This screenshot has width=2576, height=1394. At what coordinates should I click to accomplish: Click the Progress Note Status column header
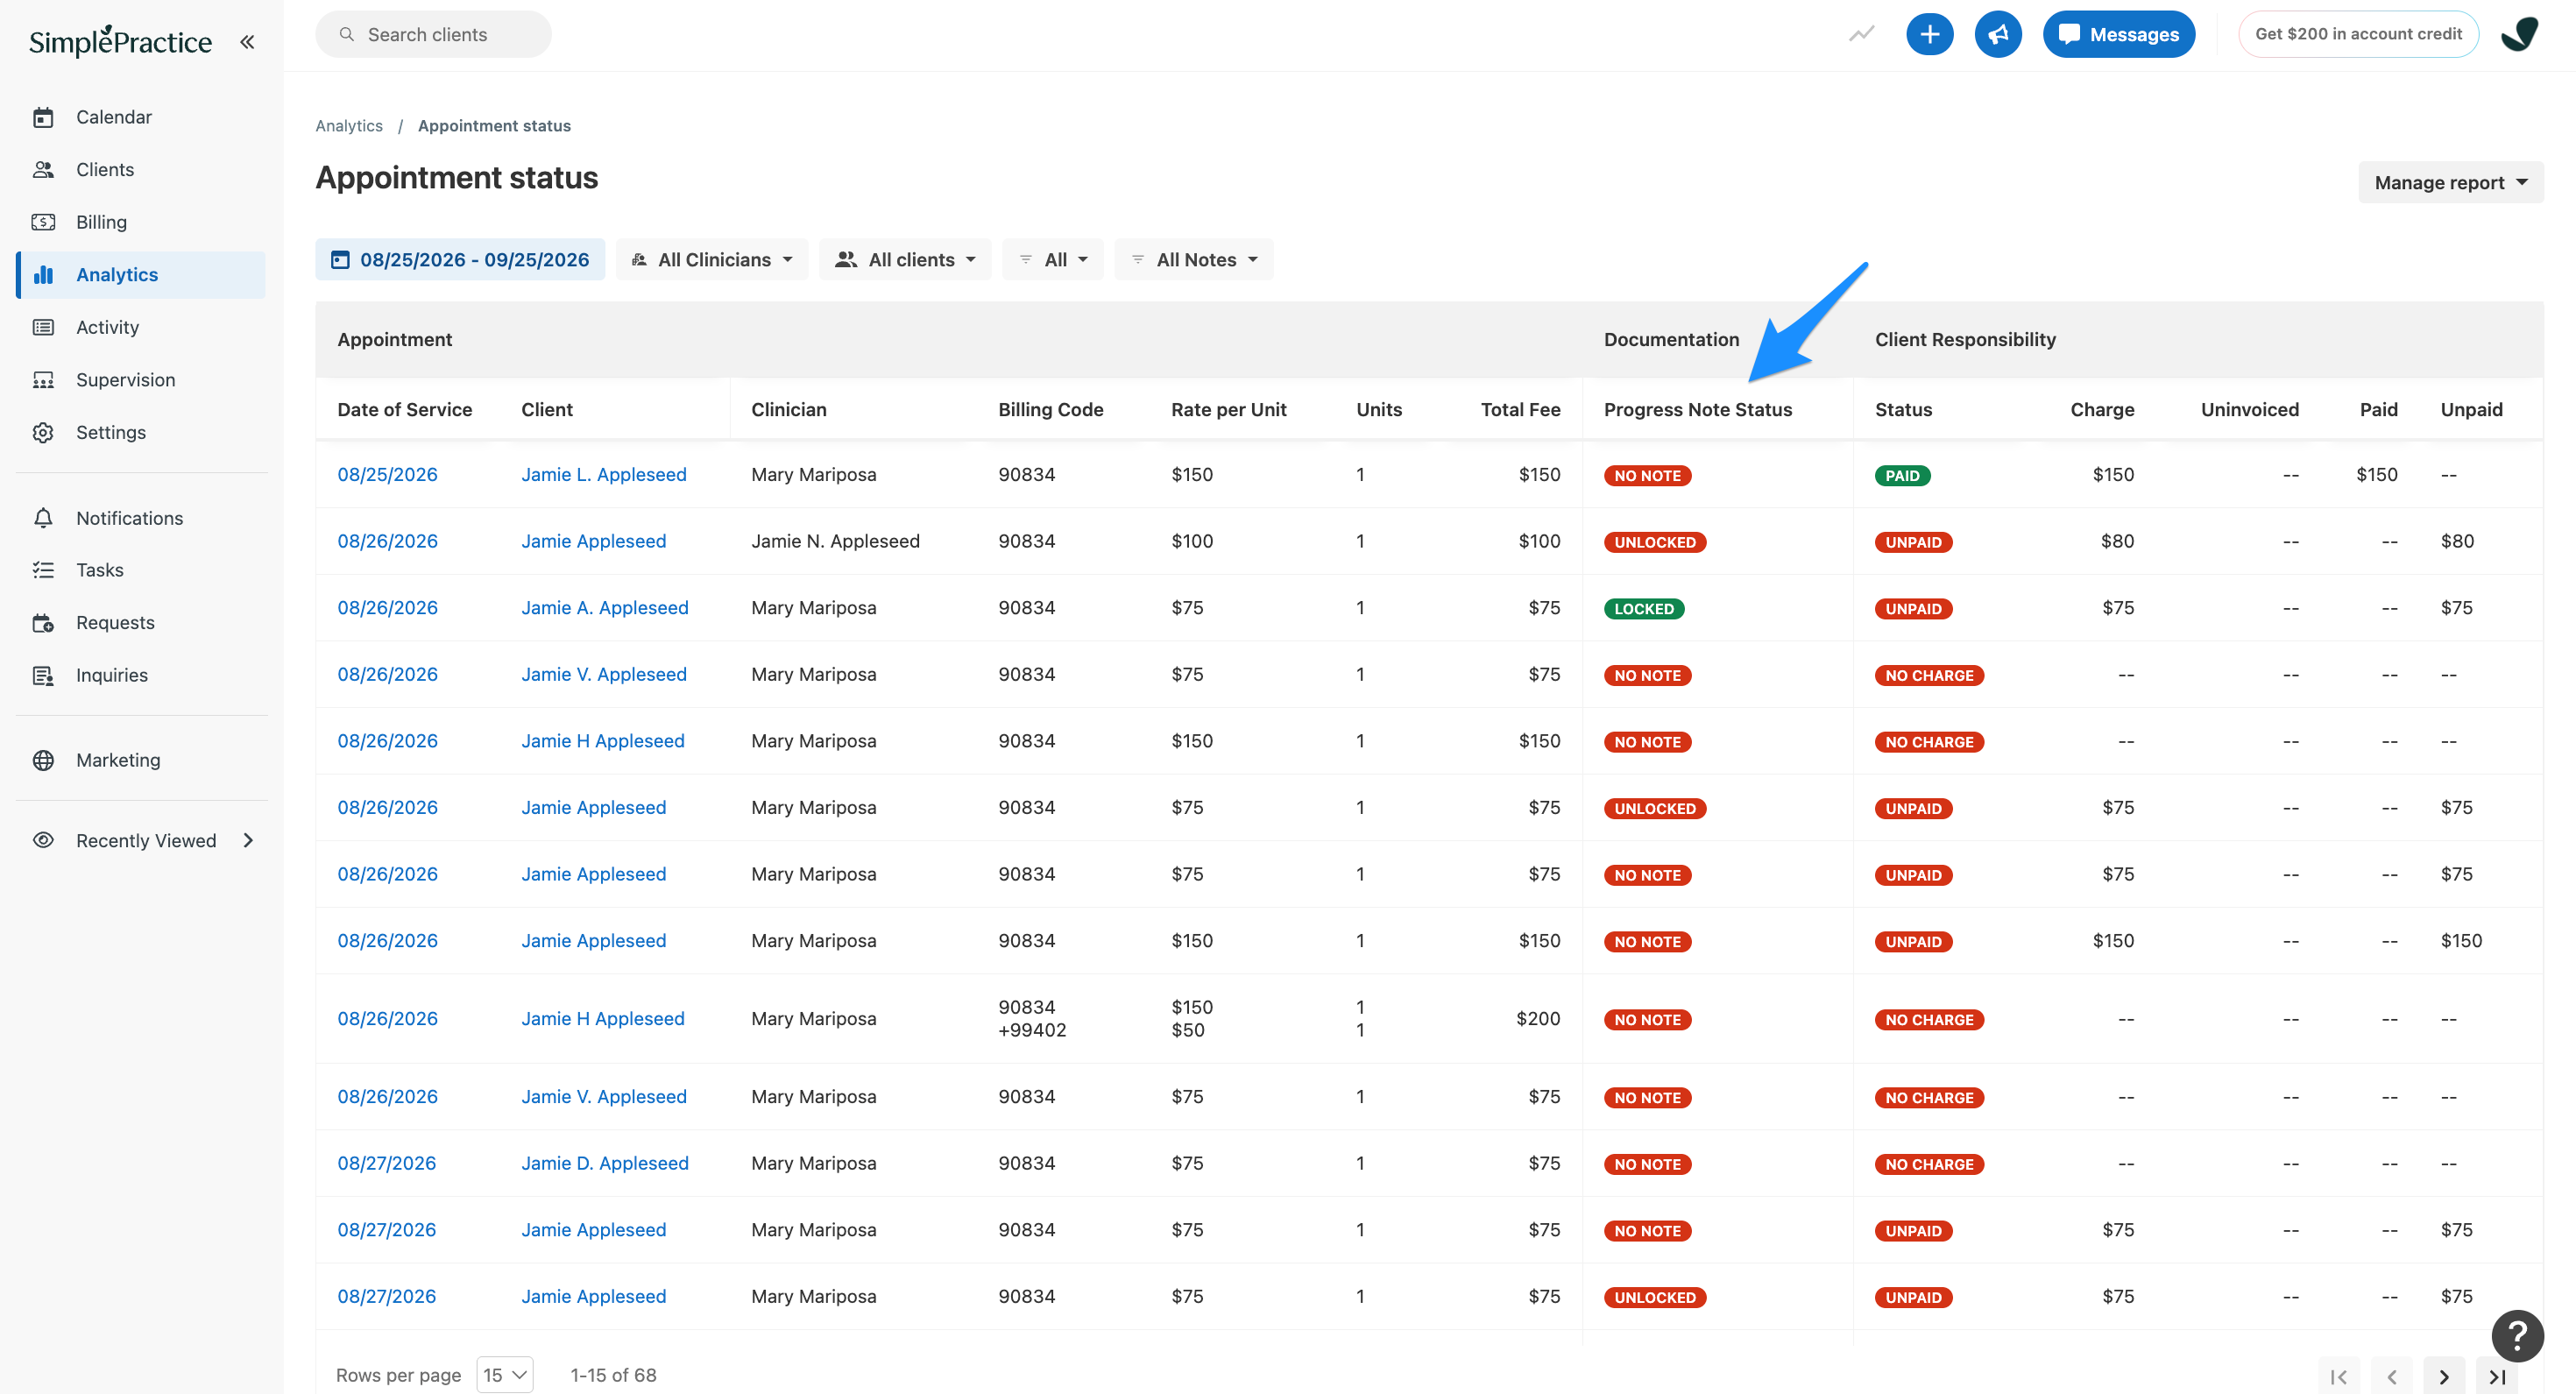(1698, 409)
